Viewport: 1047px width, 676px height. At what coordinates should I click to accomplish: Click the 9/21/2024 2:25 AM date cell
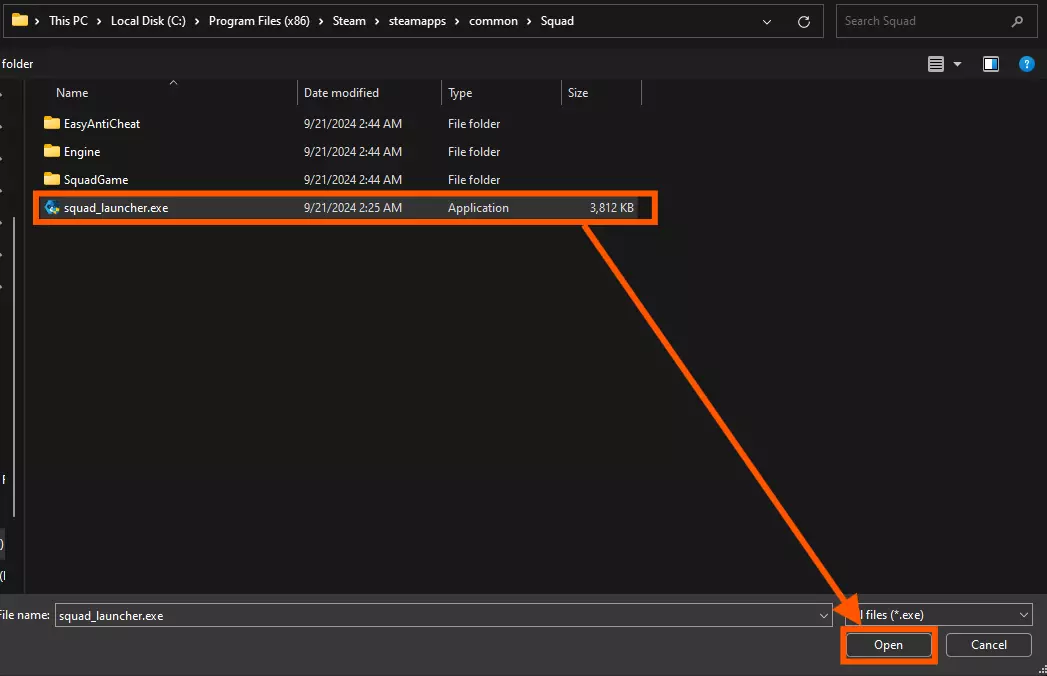coord(353,208)
